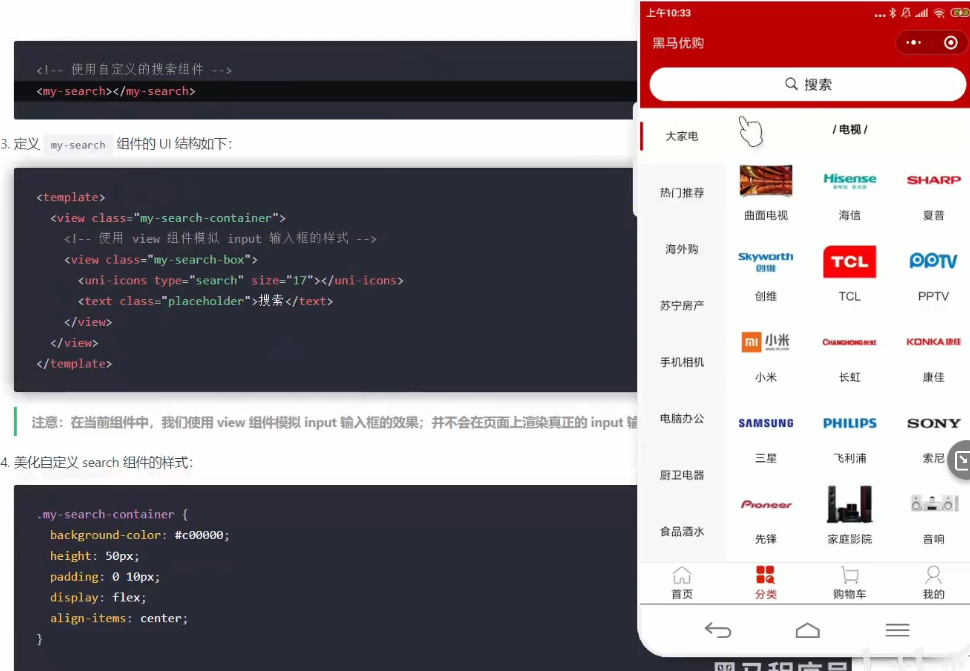This screenshot has height=671, width=970.
Task: Select the 苏宁房产 category
Action: 682,305
